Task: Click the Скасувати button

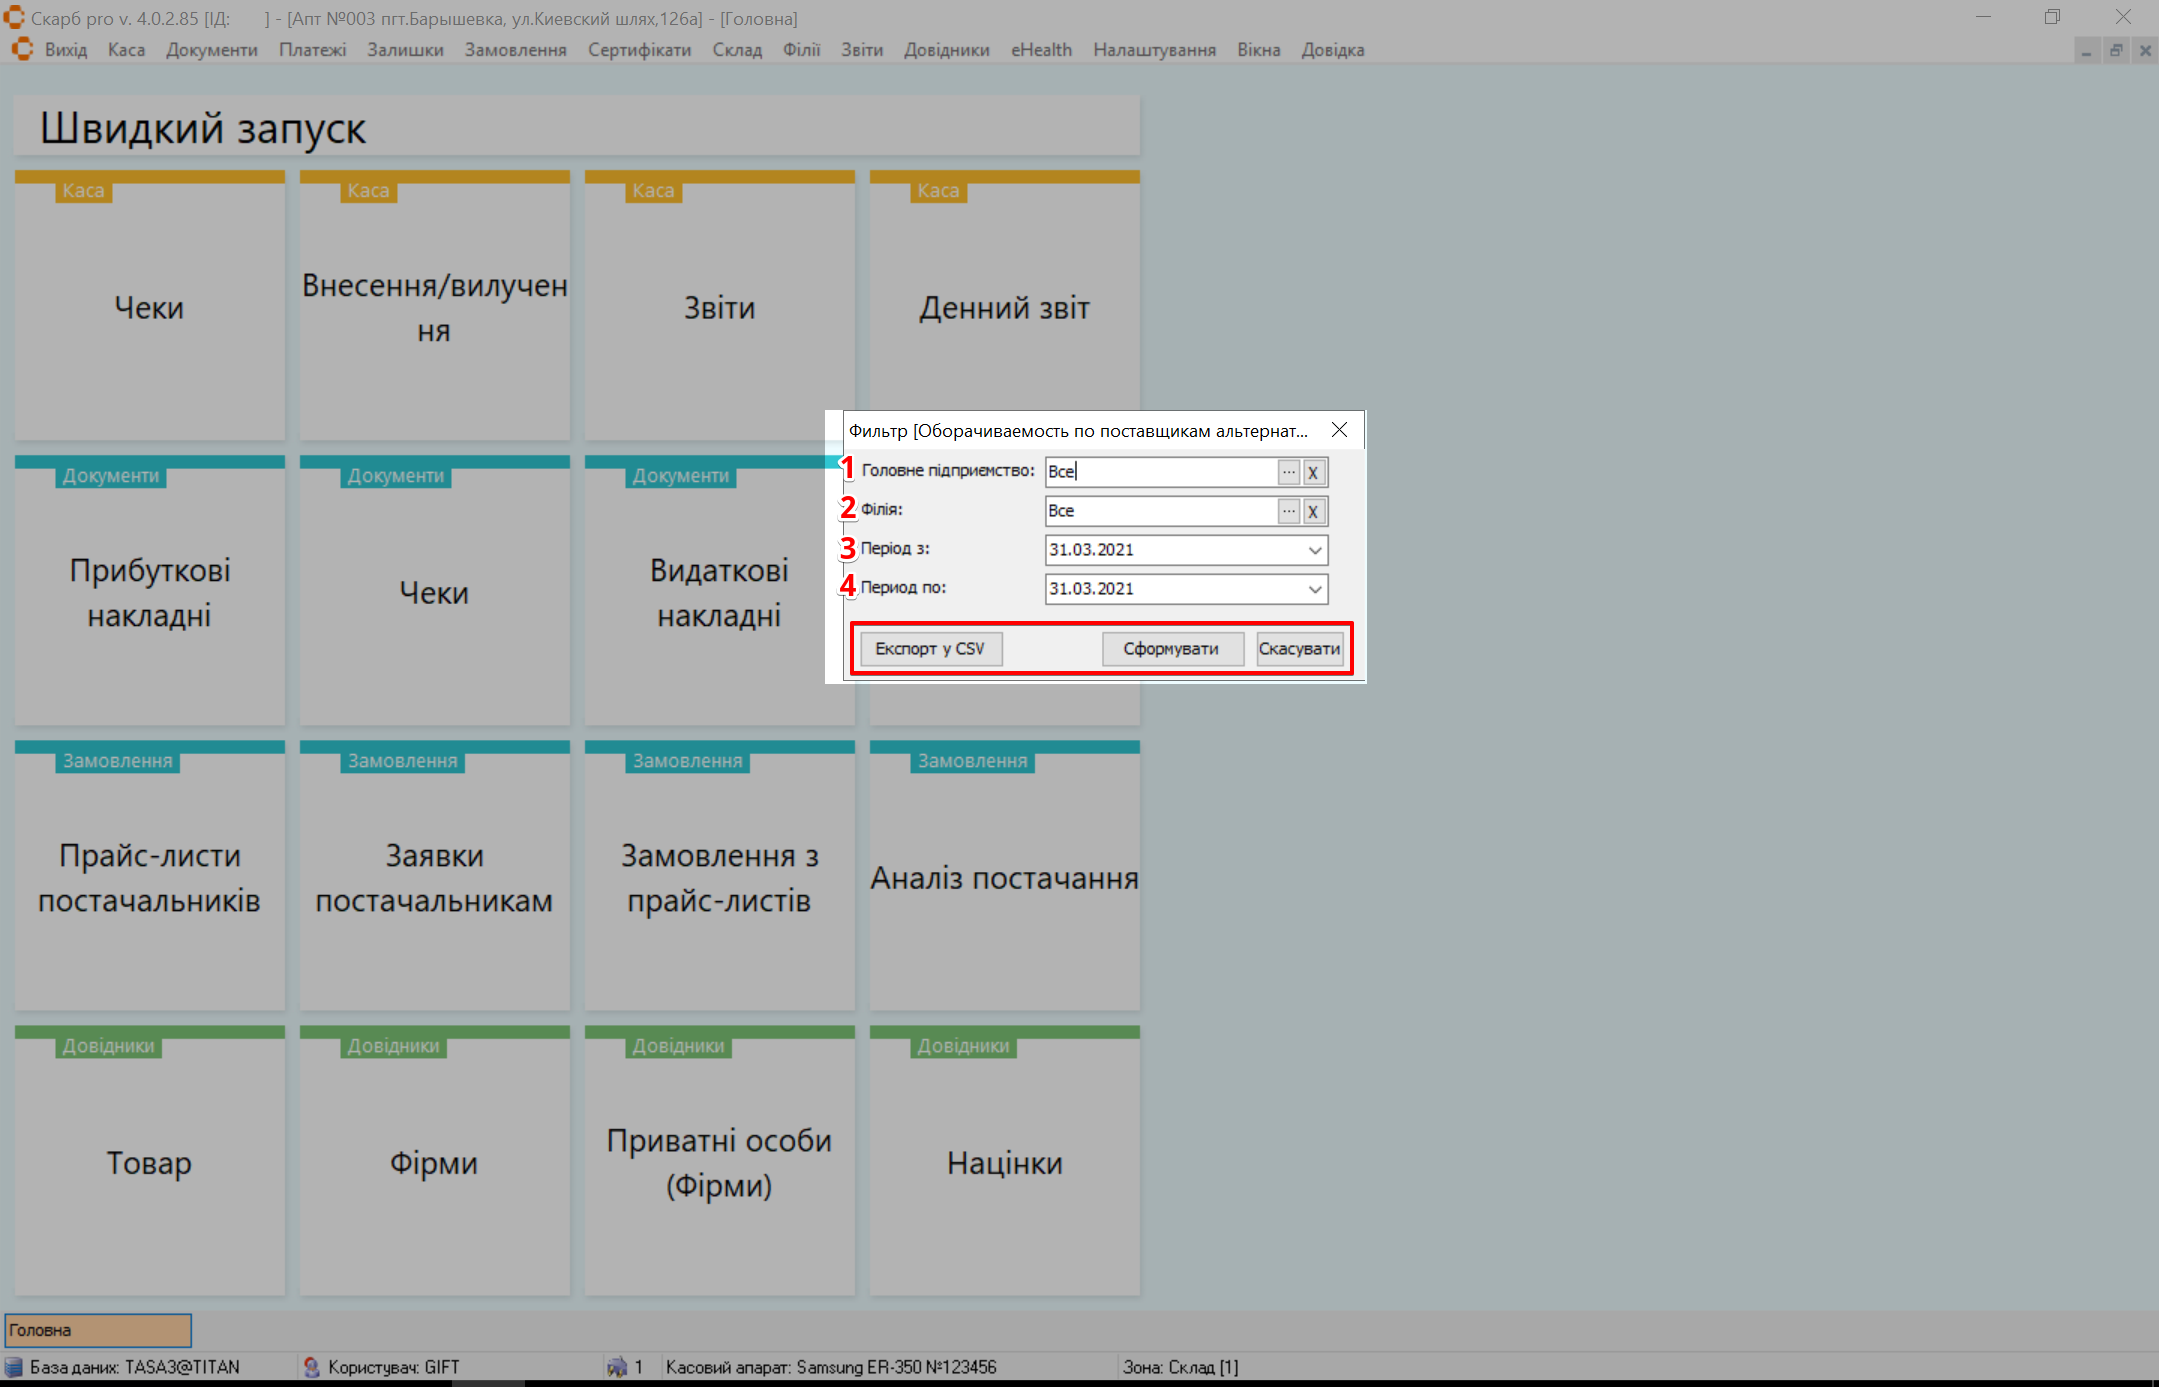Action: point(1299,649)
